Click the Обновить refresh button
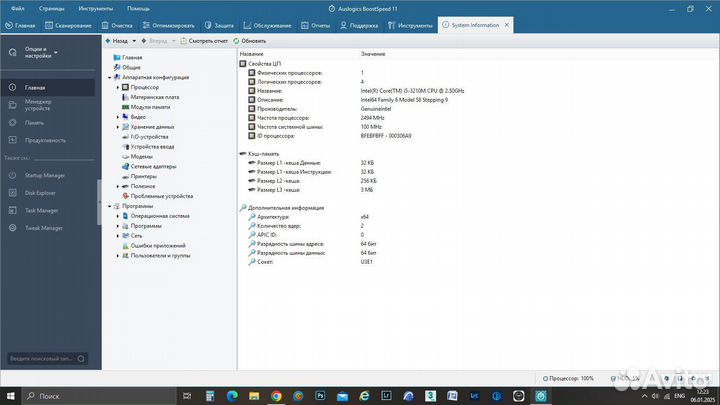720x405 pixels. point(249,41)
